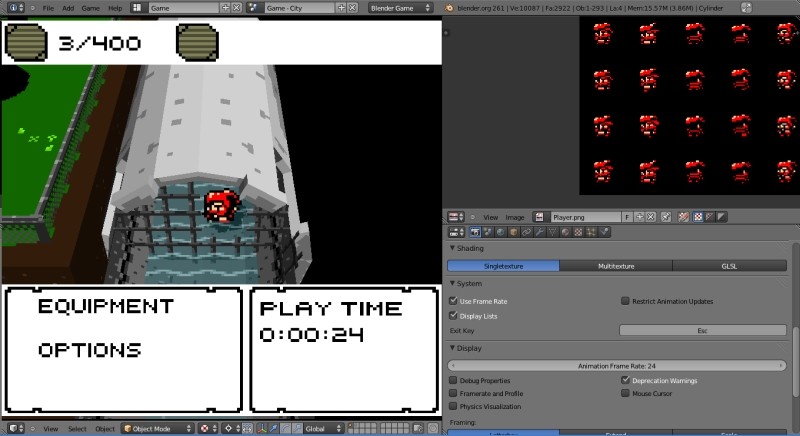Disable the Use Frame Rate checkbox
The width and height of the screenshot is (800, 436).
(454, 301)
